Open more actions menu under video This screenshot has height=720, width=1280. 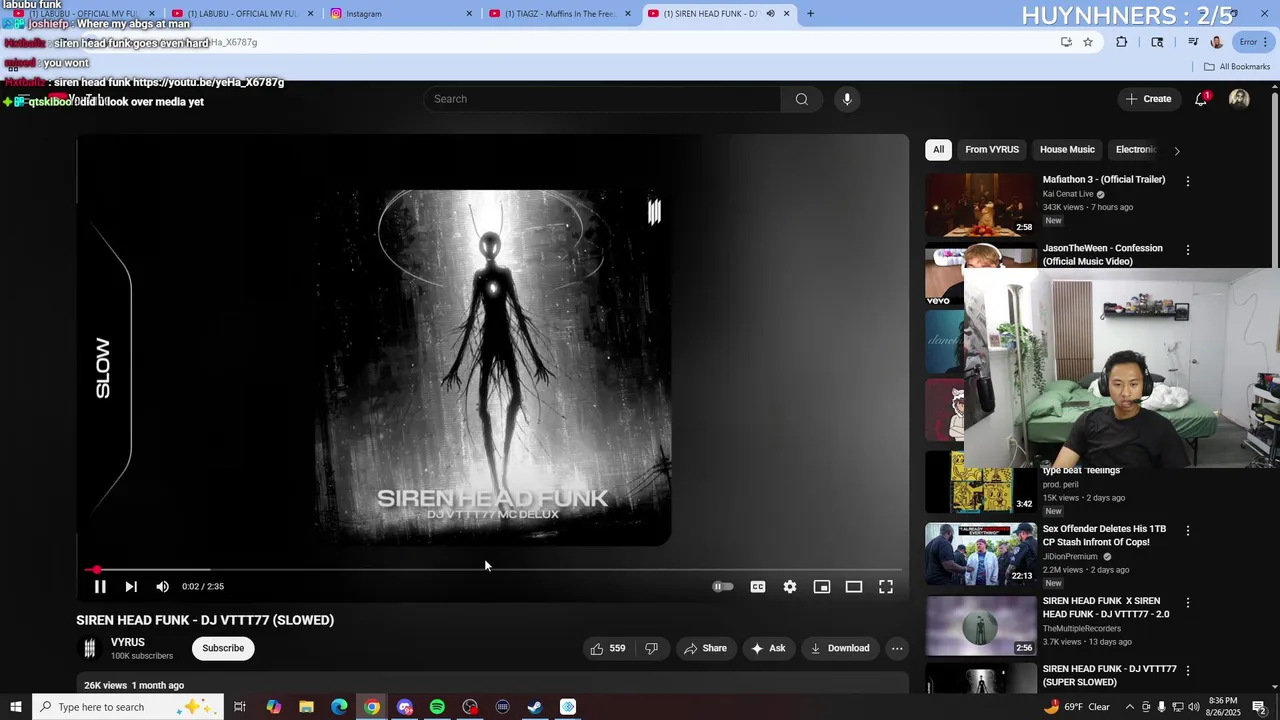pos(897,648)
